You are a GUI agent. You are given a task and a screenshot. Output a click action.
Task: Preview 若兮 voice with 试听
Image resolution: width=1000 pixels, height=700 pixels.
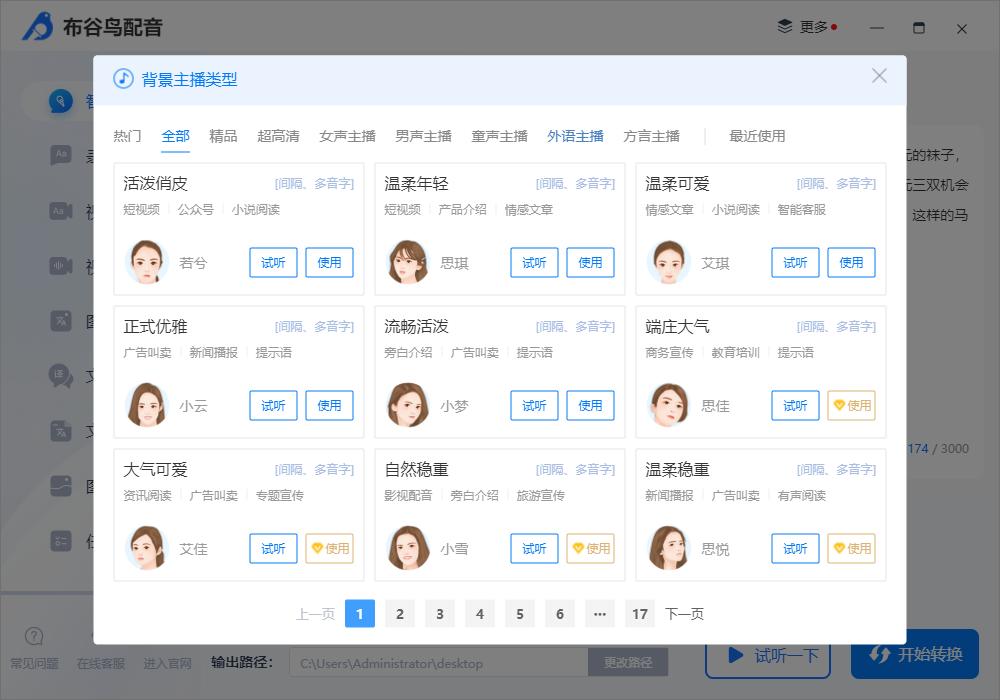coord(273,263)
